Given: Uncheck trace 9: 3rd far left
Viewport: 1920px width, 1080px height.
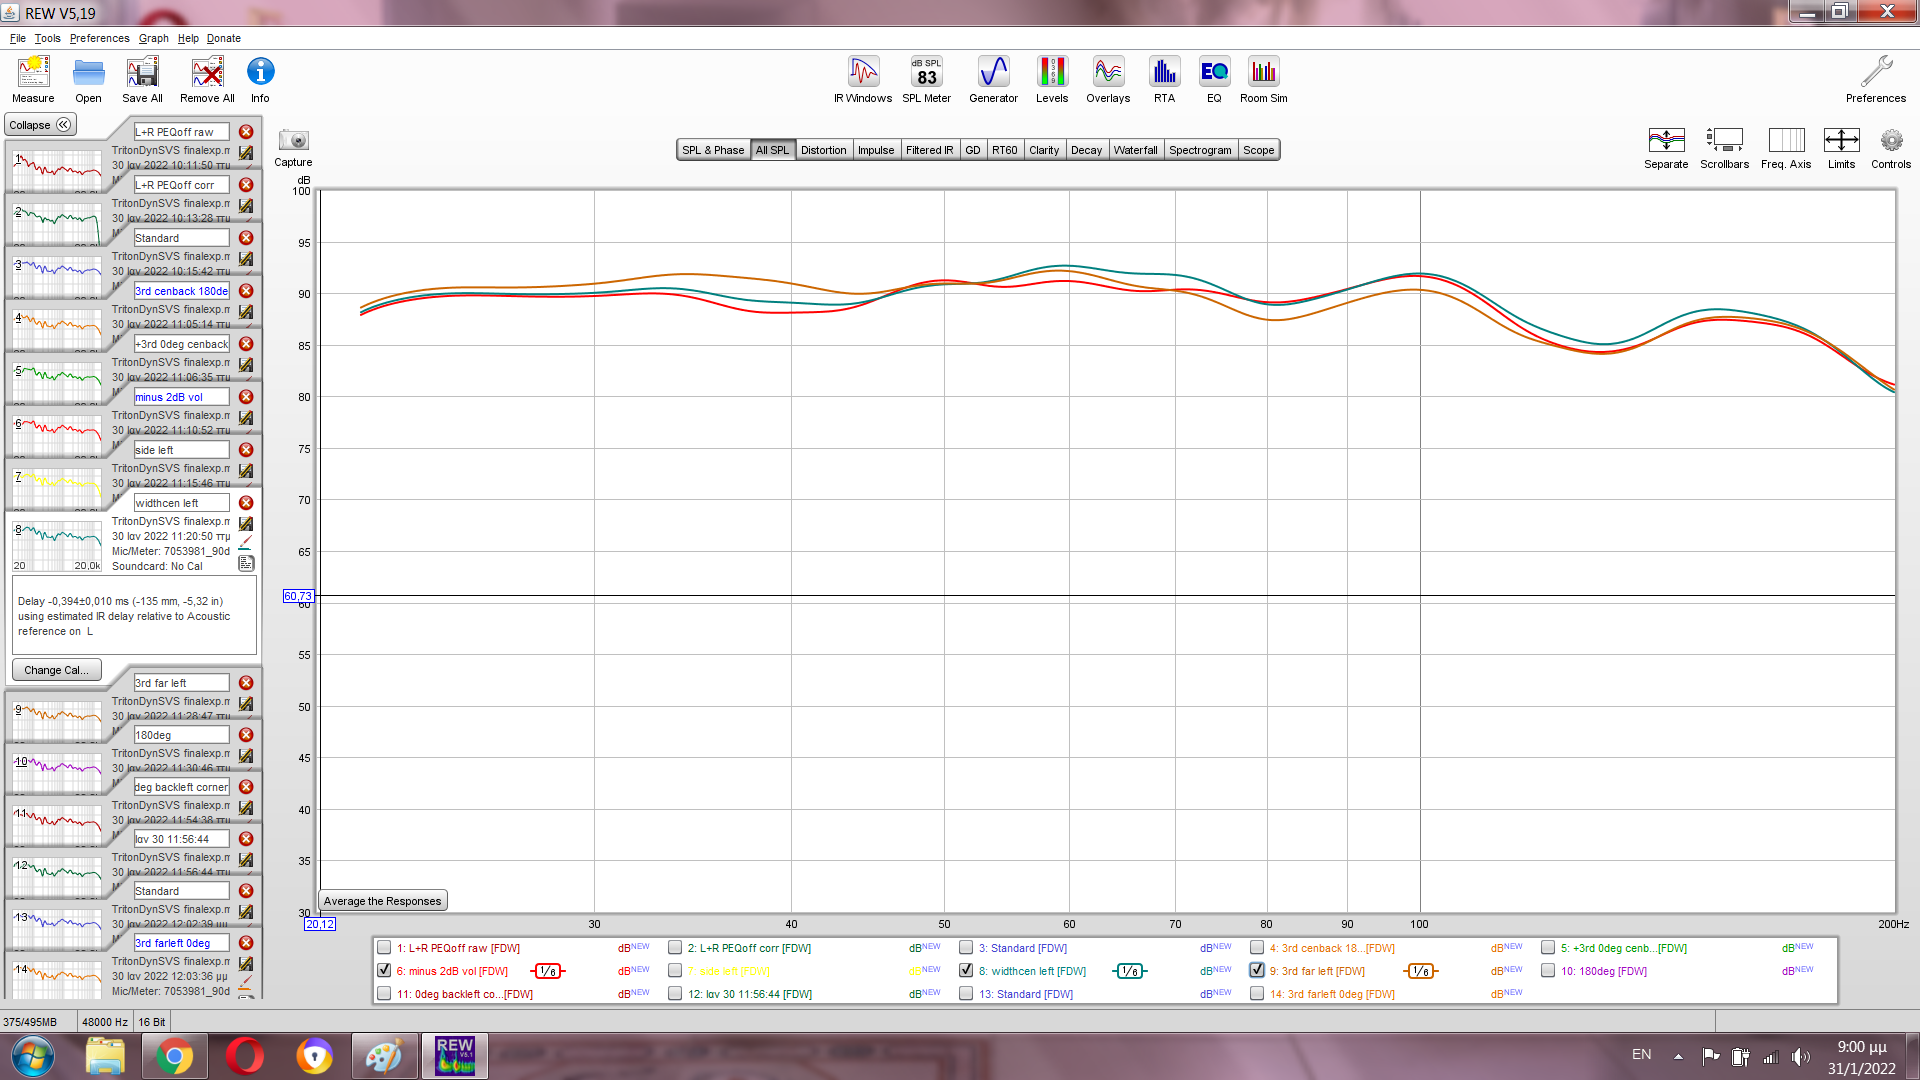Looking at the screenshot, I should click(1257, 971).
